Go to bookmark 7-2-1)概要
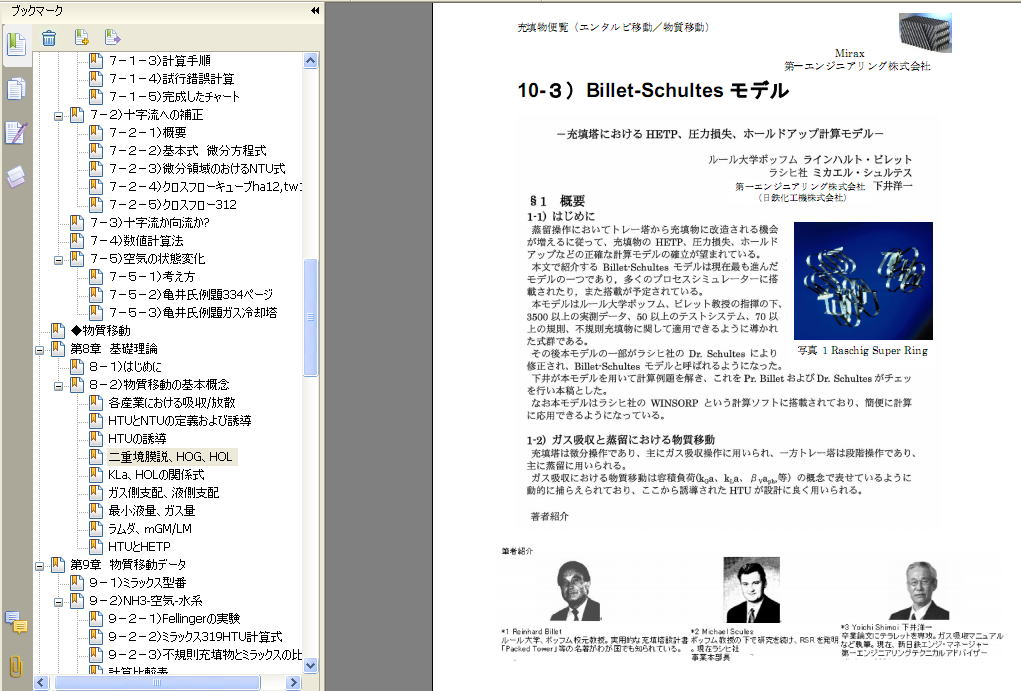Screen dimensions: 1021x691 pos(147,133)
